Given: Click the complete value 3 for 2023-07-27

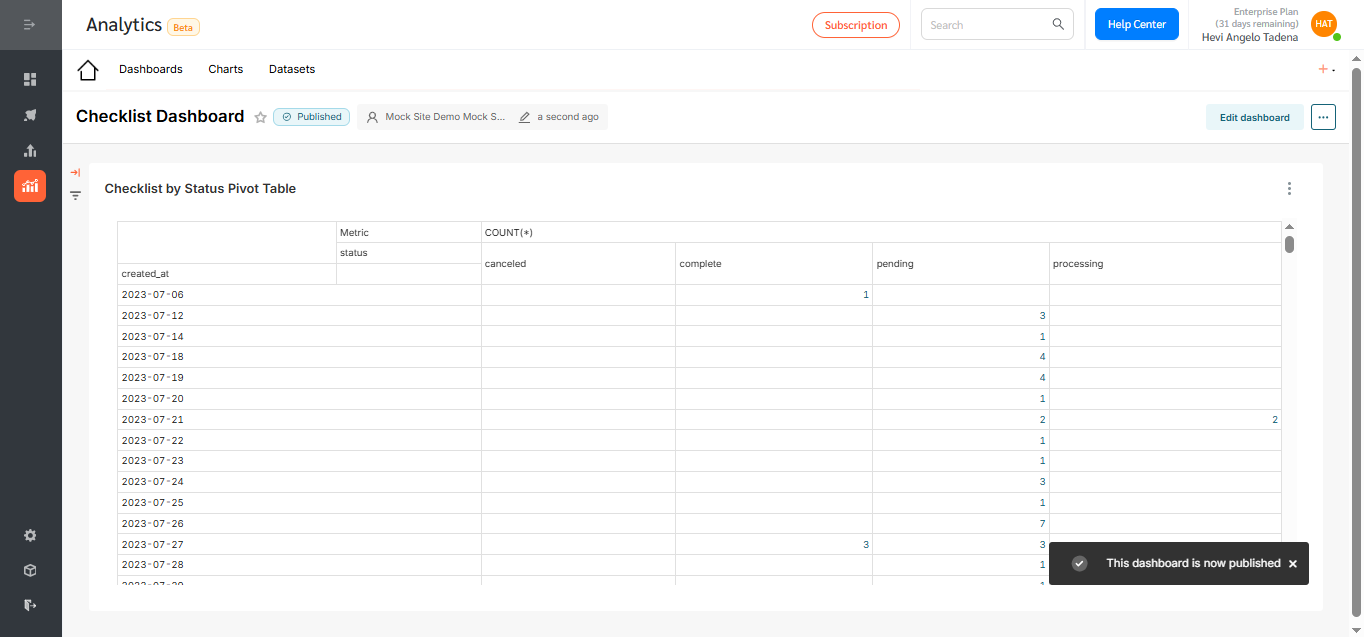Looking at the screenshot, I should pos(866,545).
